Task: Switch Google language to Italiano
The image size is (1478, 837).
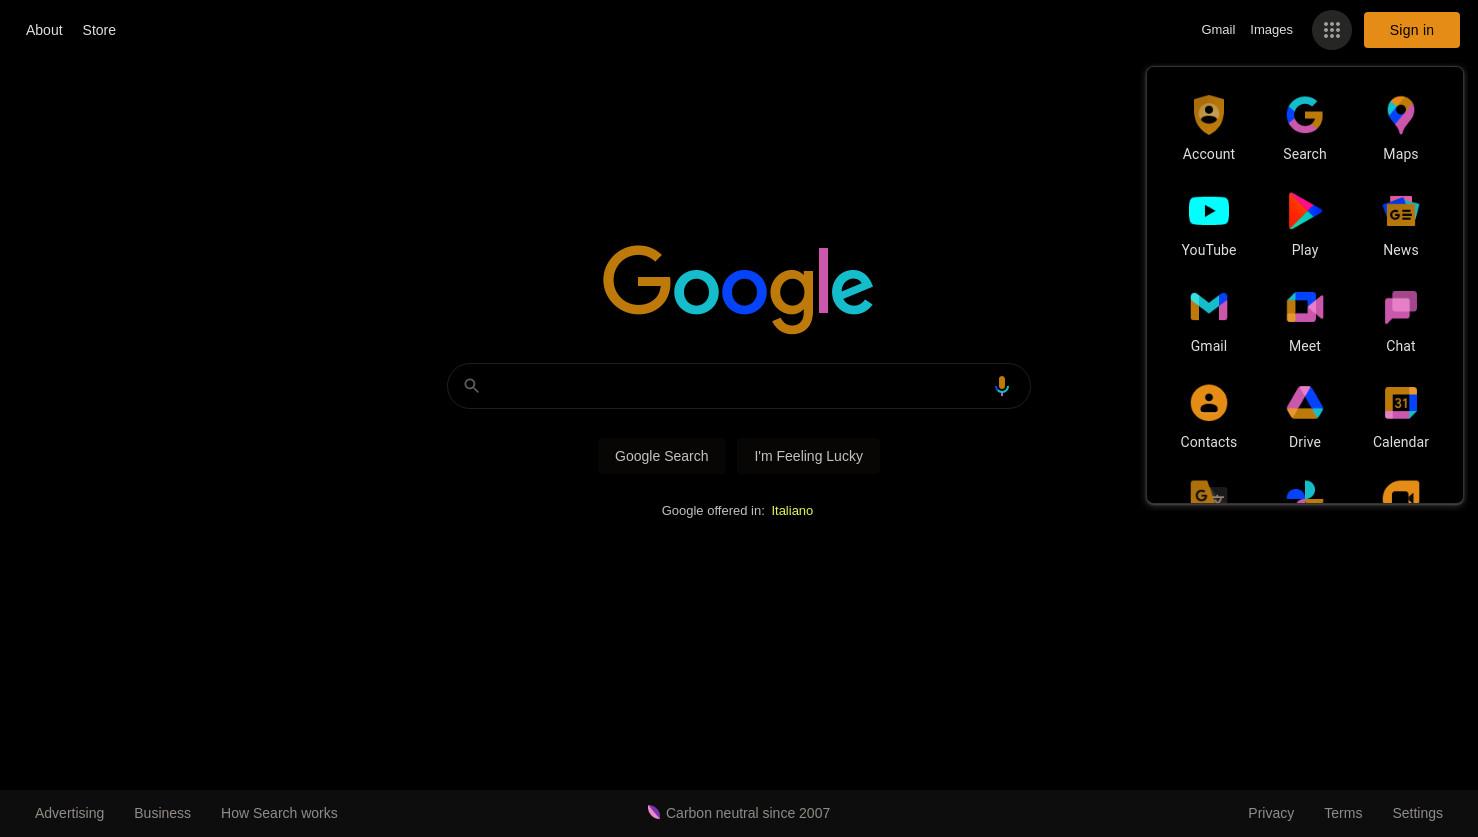Action: click(x=792, y=511)
